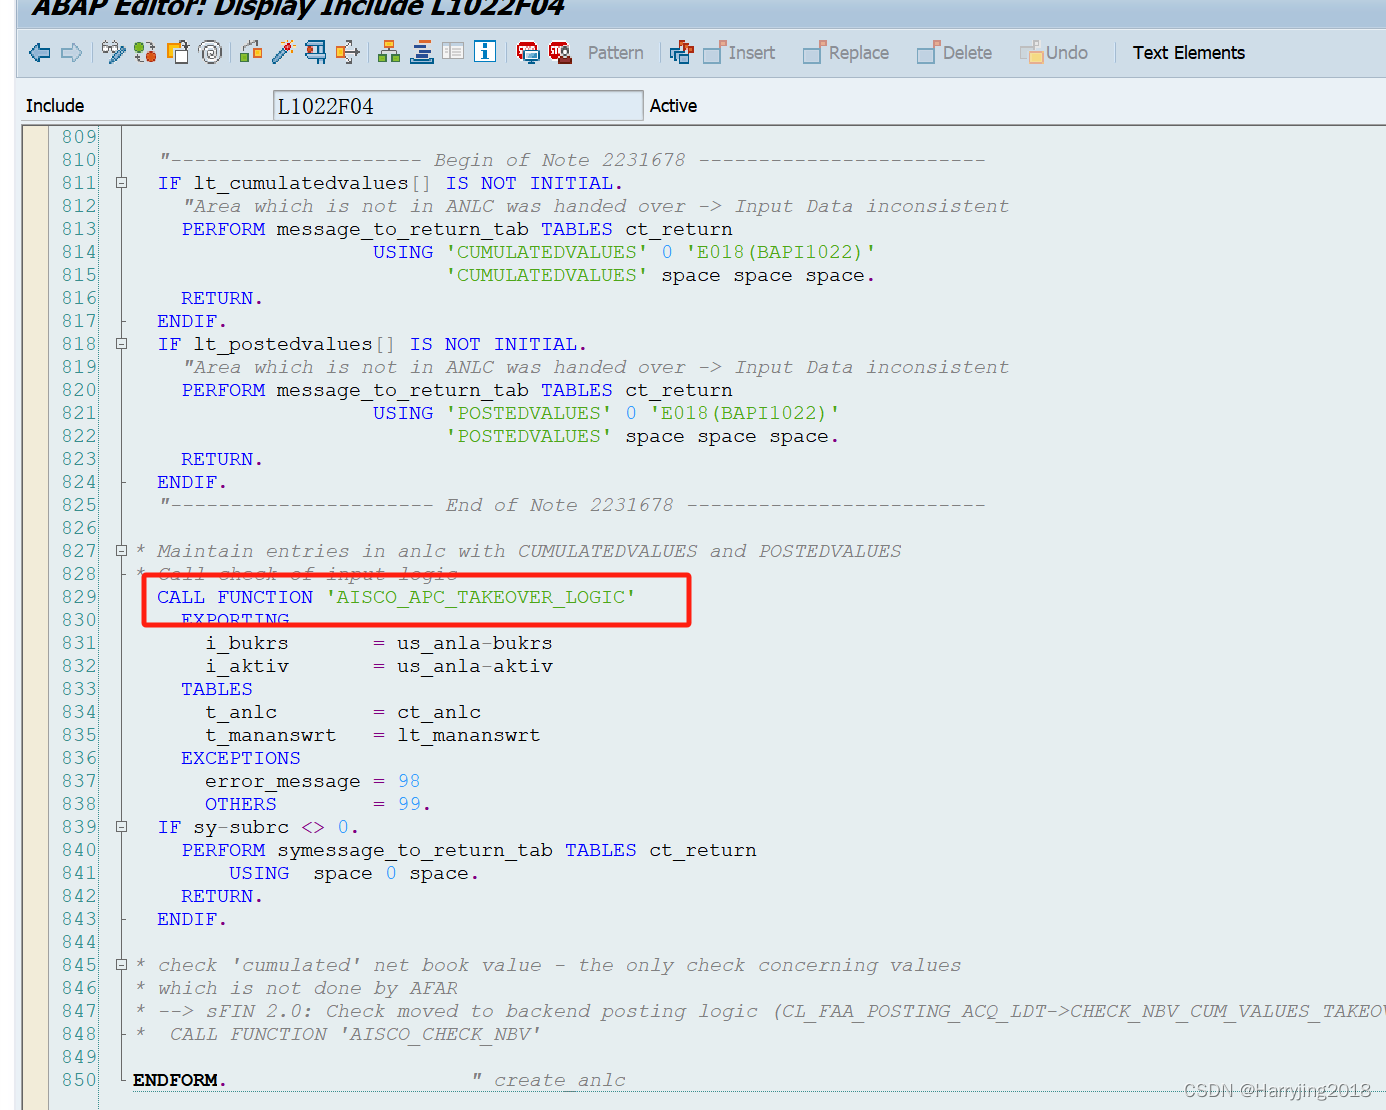Click 'AISCO_APC_TAKEOVER_LOGIC' function name
This screenshot has height=1110, width=1386.
(481, 597)
